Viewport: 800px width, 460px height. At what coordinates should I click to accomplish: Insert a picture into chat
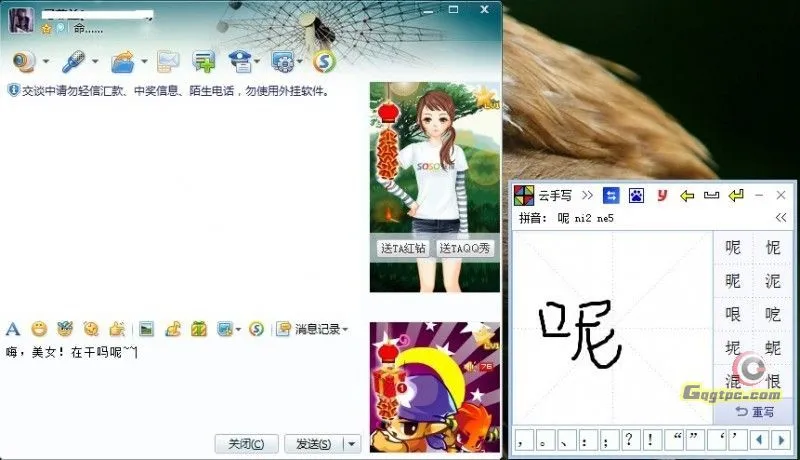[146, 329]
